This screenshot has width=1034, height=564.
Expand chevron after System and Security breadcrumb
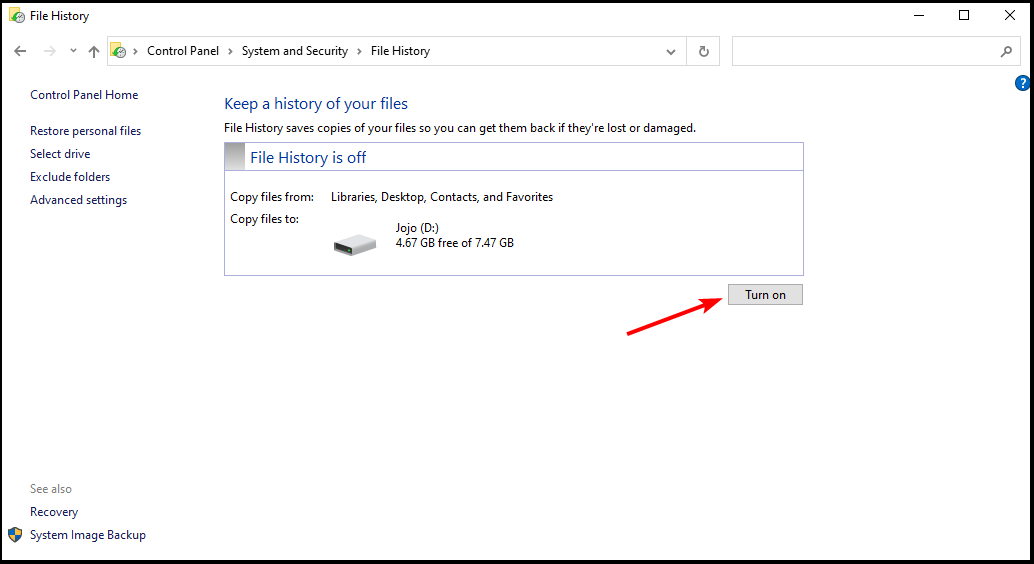pyautogui.click(x=359, y=51)
